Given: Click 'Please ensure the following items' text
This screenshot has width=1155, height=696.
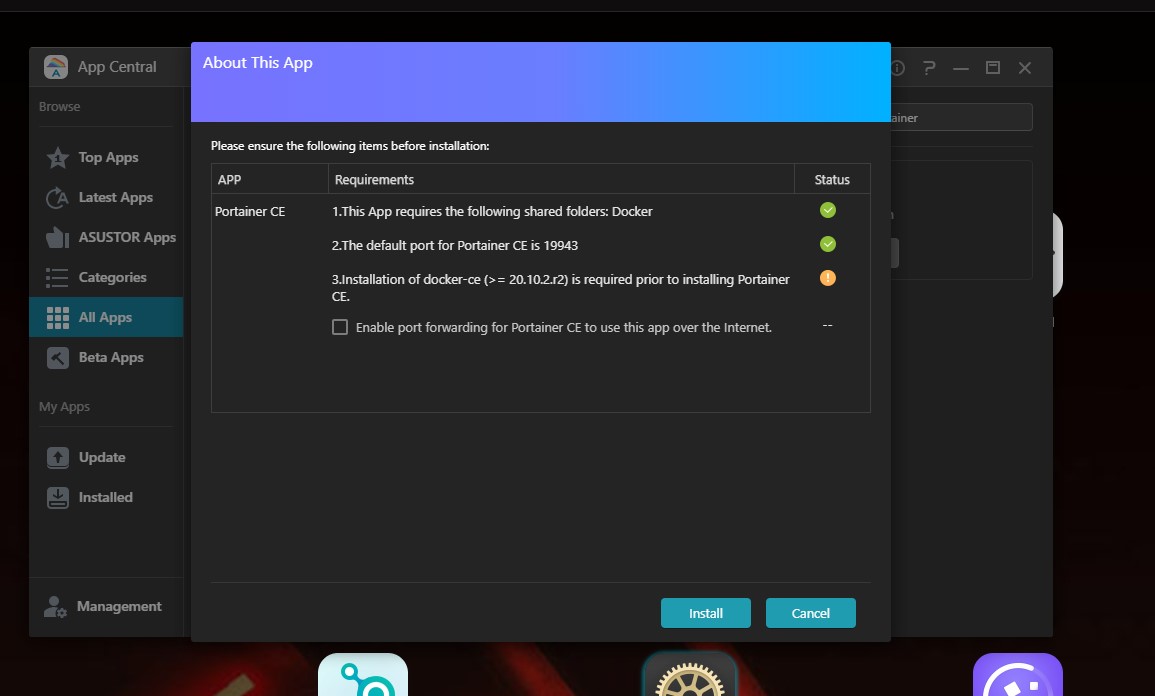Looking at the screenshot, I should pos(350,146).
